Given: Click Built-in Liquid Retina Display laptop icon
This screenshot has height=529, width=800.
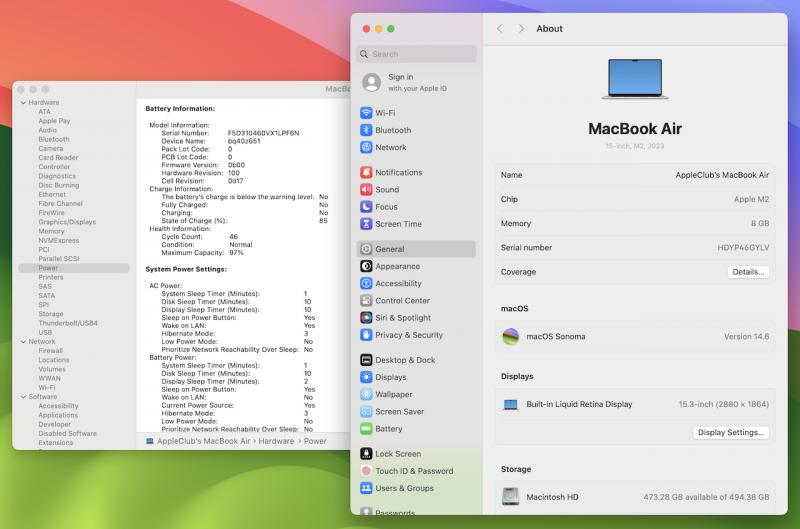Looking at the screenshot, I should click(x=510, y=405).
